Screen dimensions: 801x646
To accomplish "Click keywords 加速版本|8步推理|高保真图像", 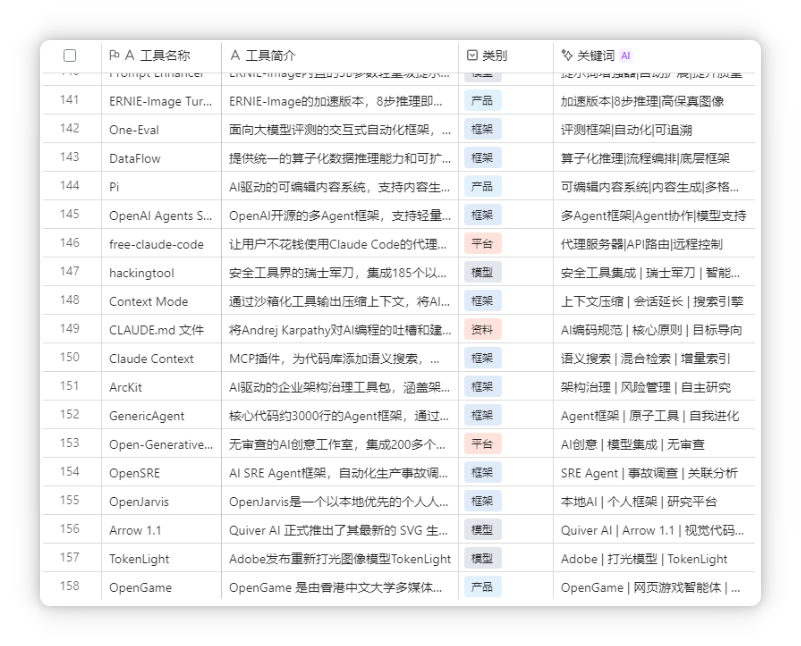I will click(642, 101).
